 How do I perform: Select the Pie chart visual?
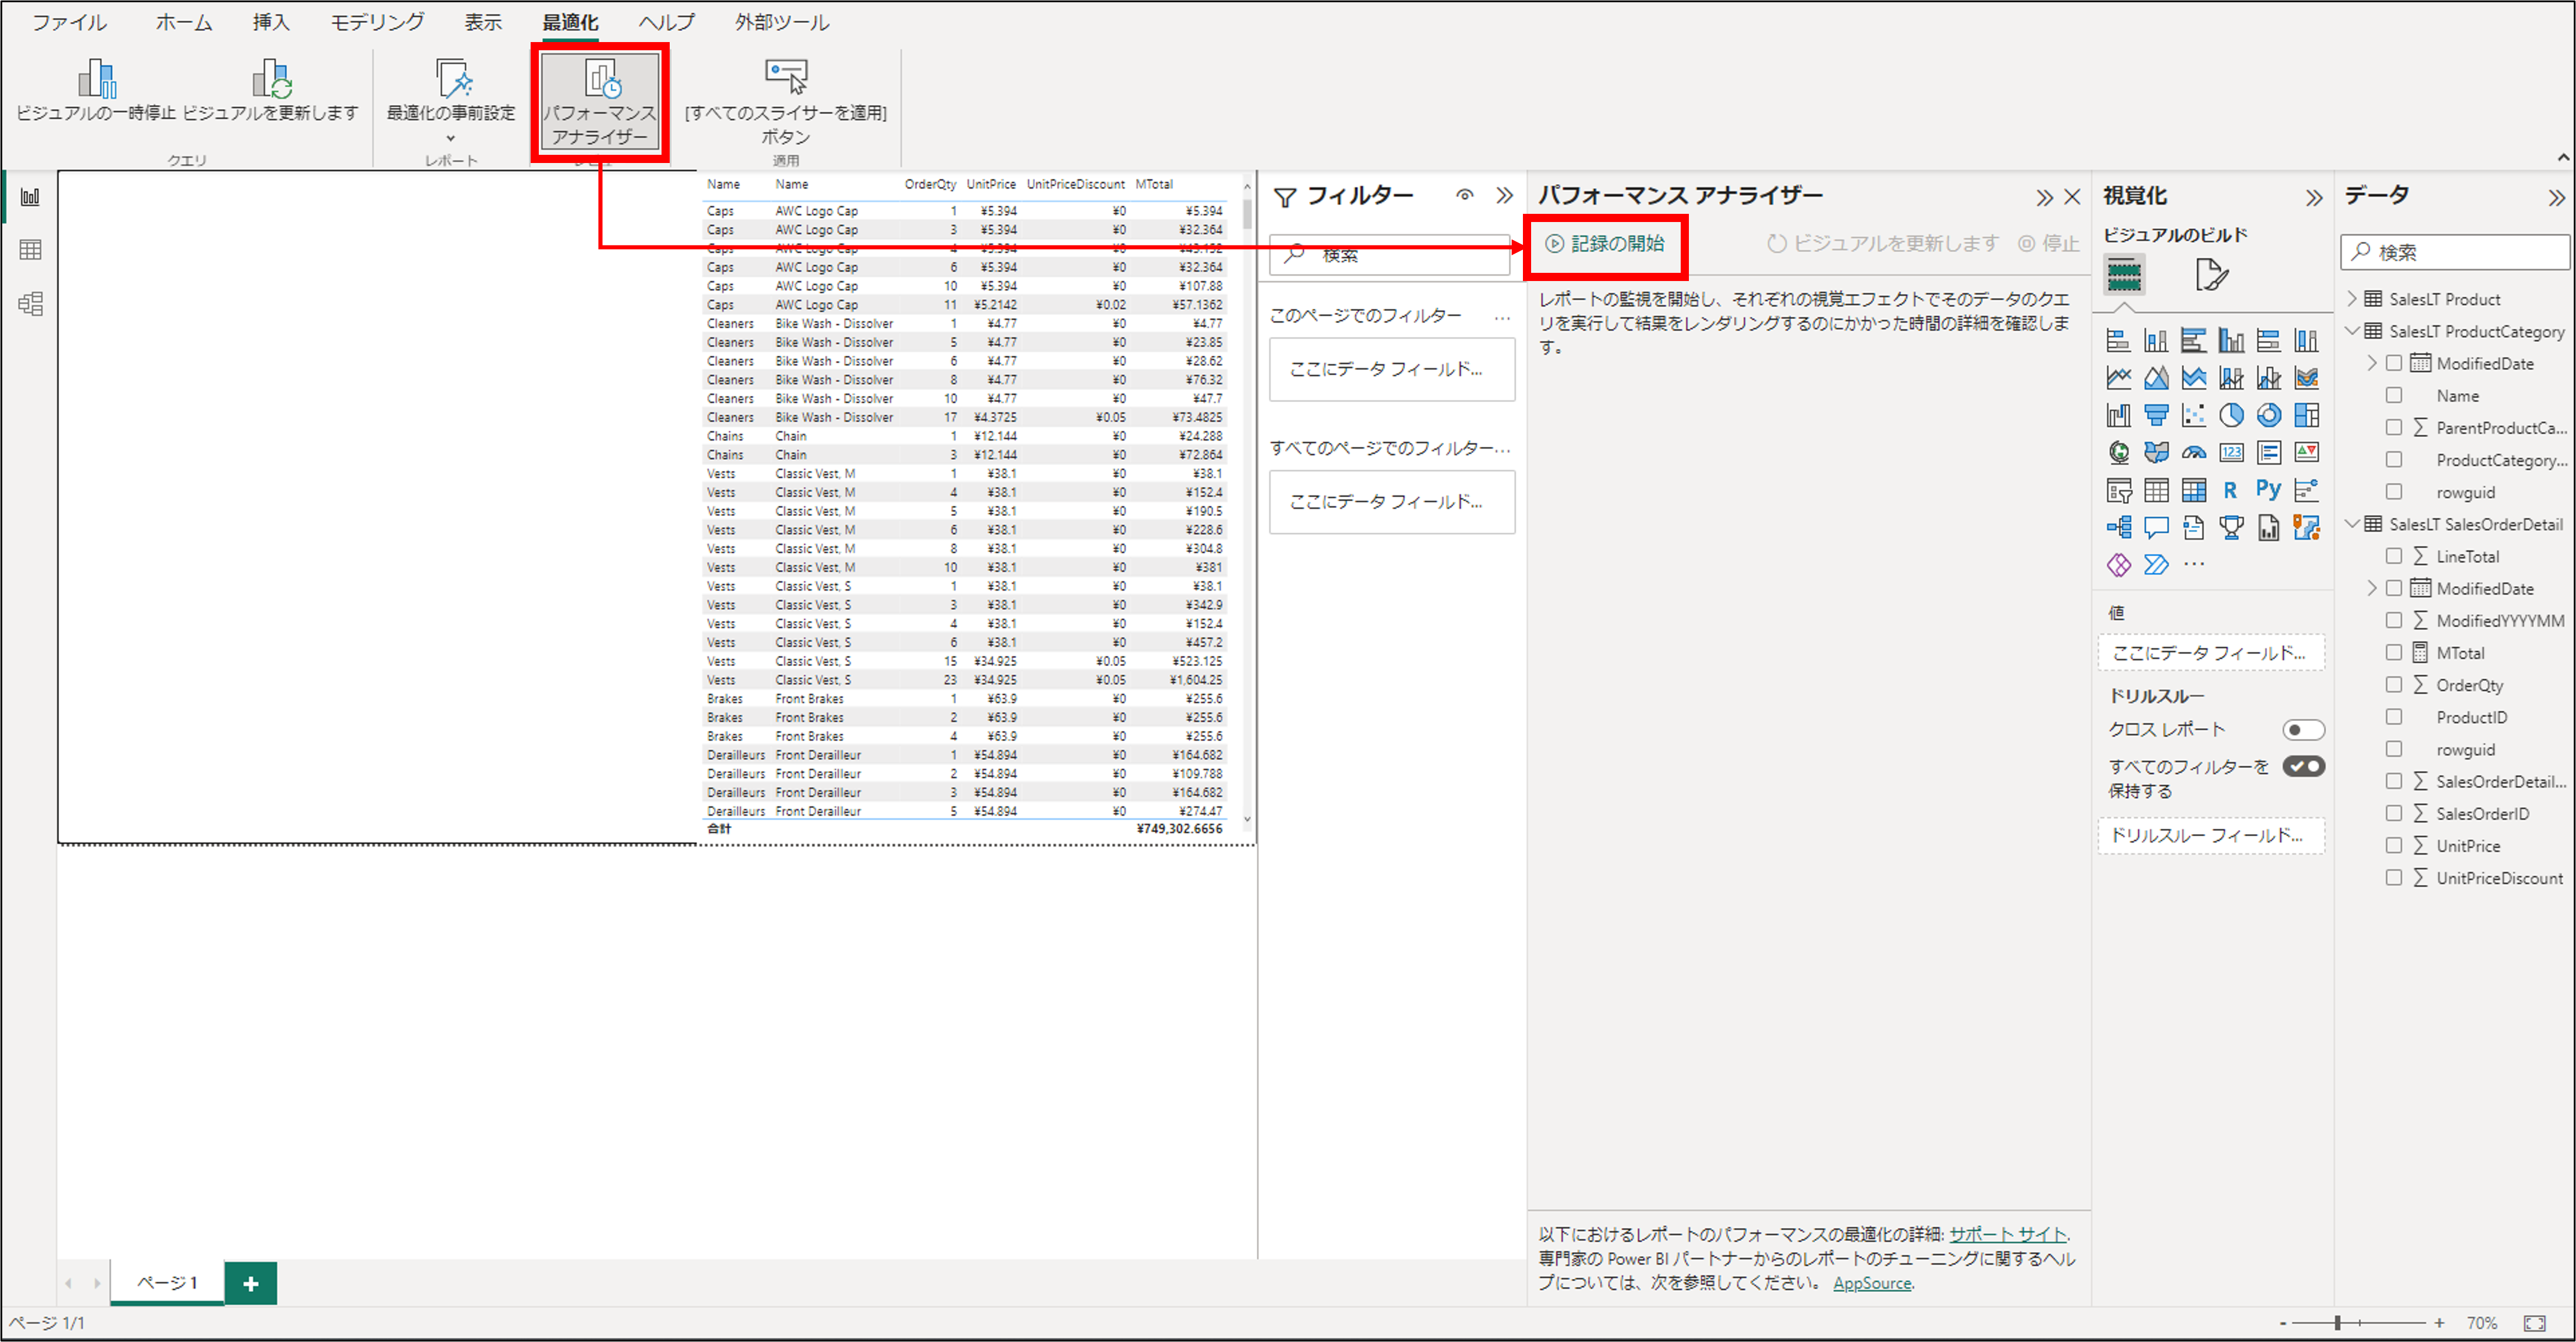coord(2231,415)
